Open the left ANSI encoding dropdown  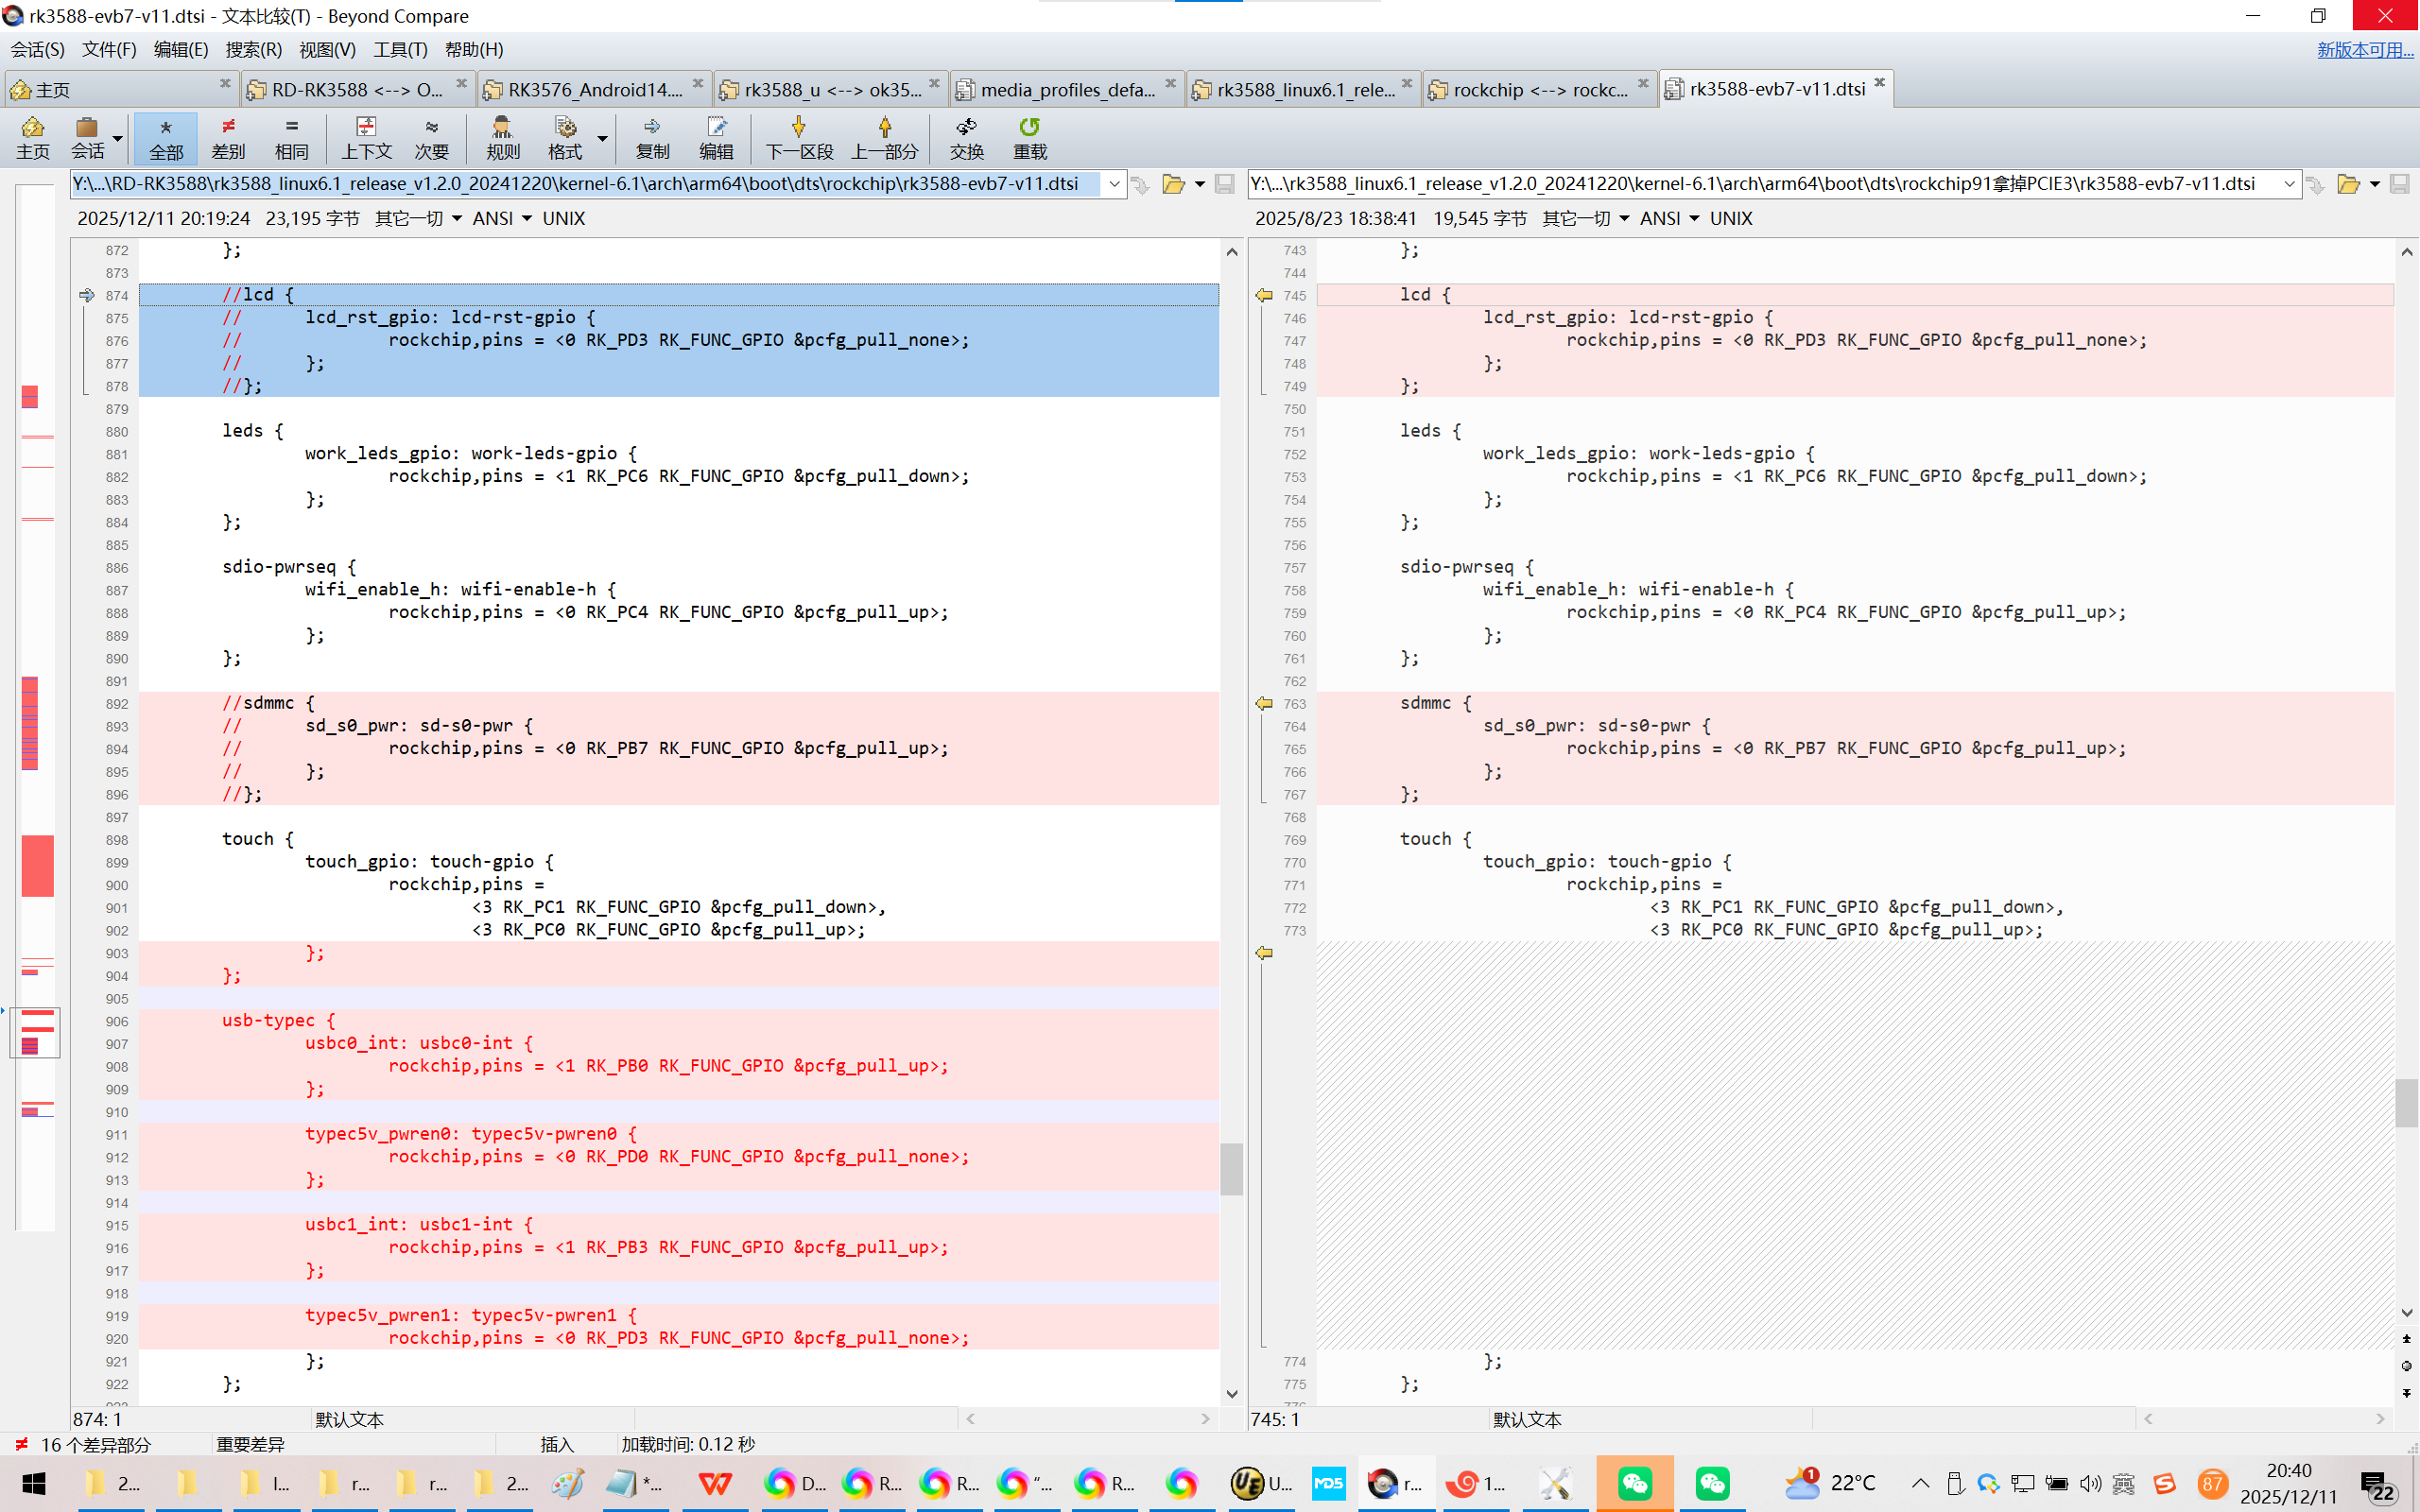click(501, 218)
